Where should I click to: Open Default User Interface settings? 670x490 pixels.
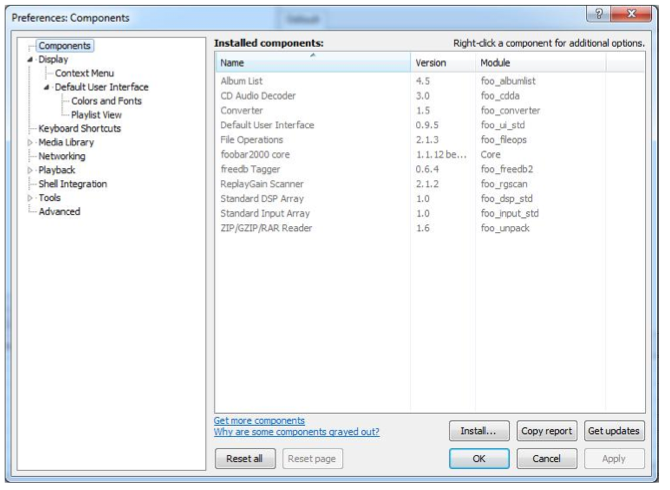click(101, 87)
